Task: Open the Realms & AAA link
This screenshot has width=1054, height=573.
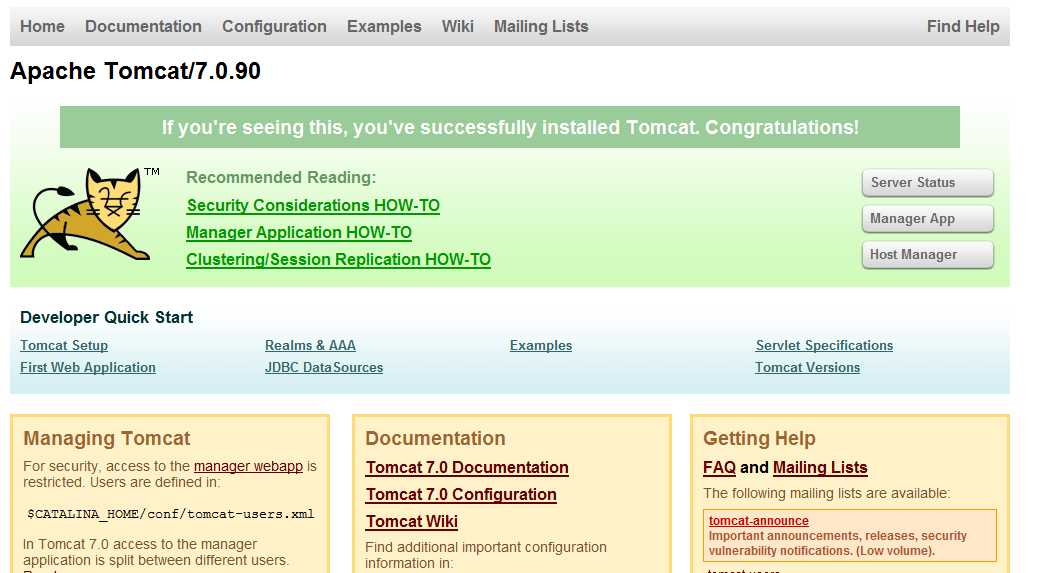Action: [x=311, y=345]
